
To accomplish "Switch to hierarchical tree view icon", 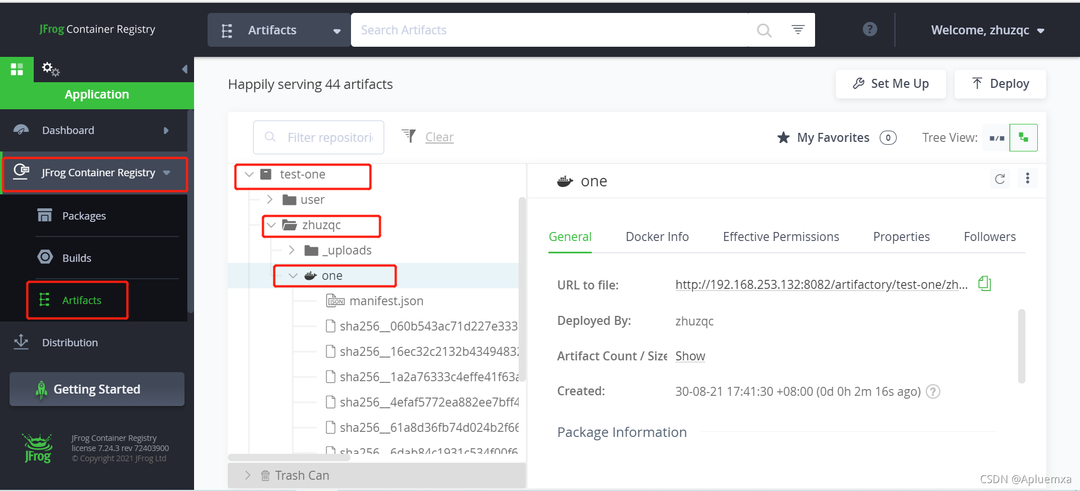I will click(x=1024, y=138).
